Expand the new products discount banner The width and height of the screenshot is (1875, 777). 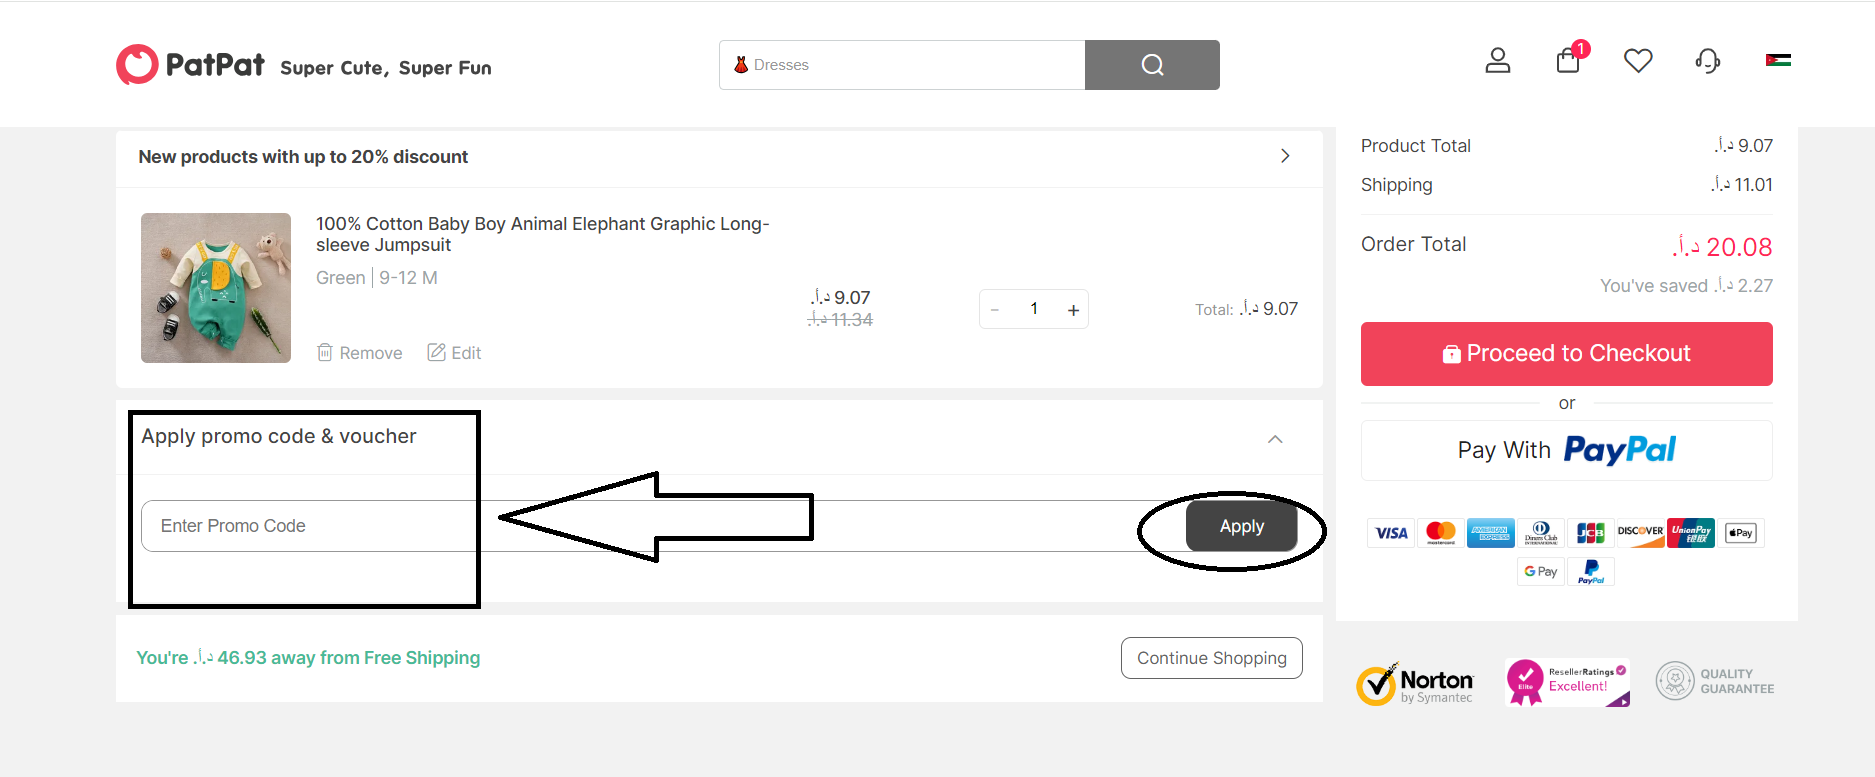click(x=1285, y=156)
